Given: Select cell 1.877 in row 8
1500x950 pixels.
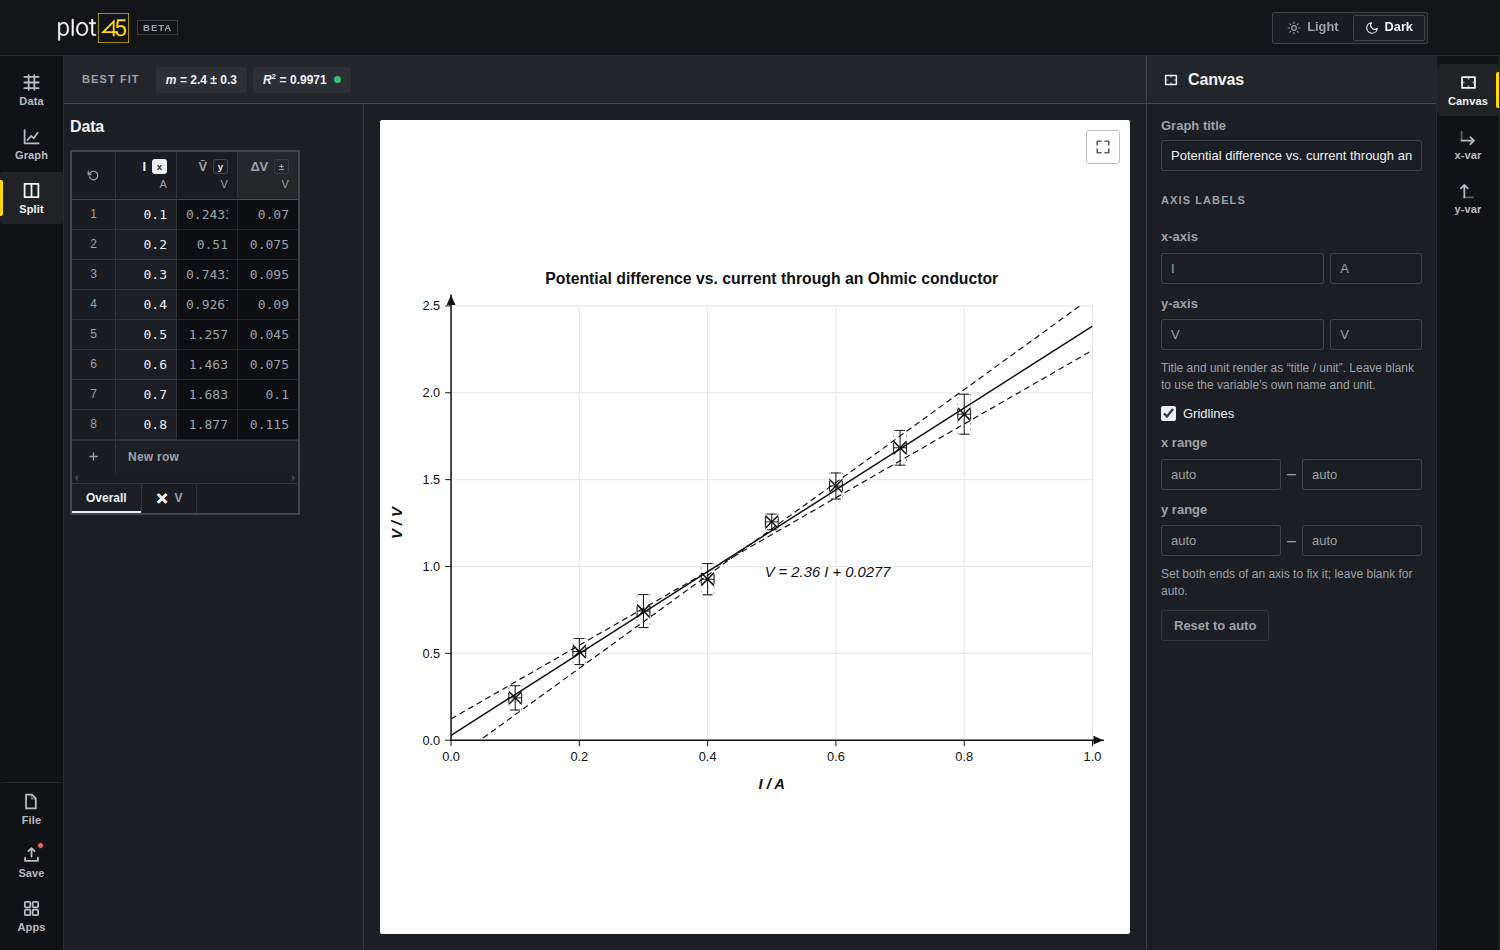Looking at the screenshot, I should [x=207, y=425].
